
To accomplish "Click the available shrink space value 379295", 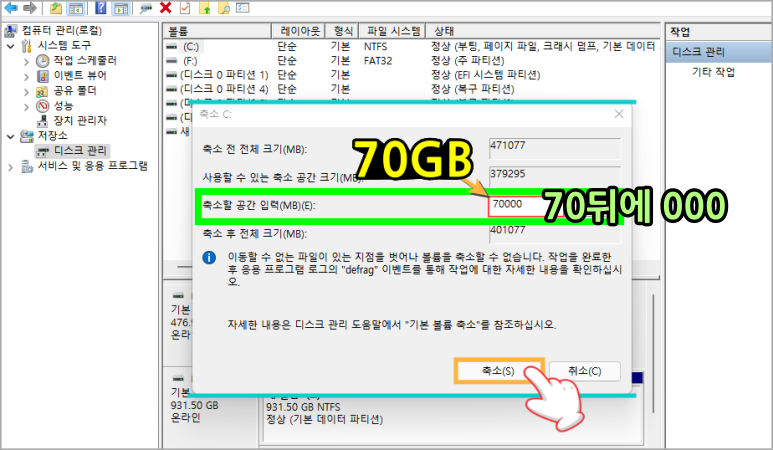I will [555, 177].
